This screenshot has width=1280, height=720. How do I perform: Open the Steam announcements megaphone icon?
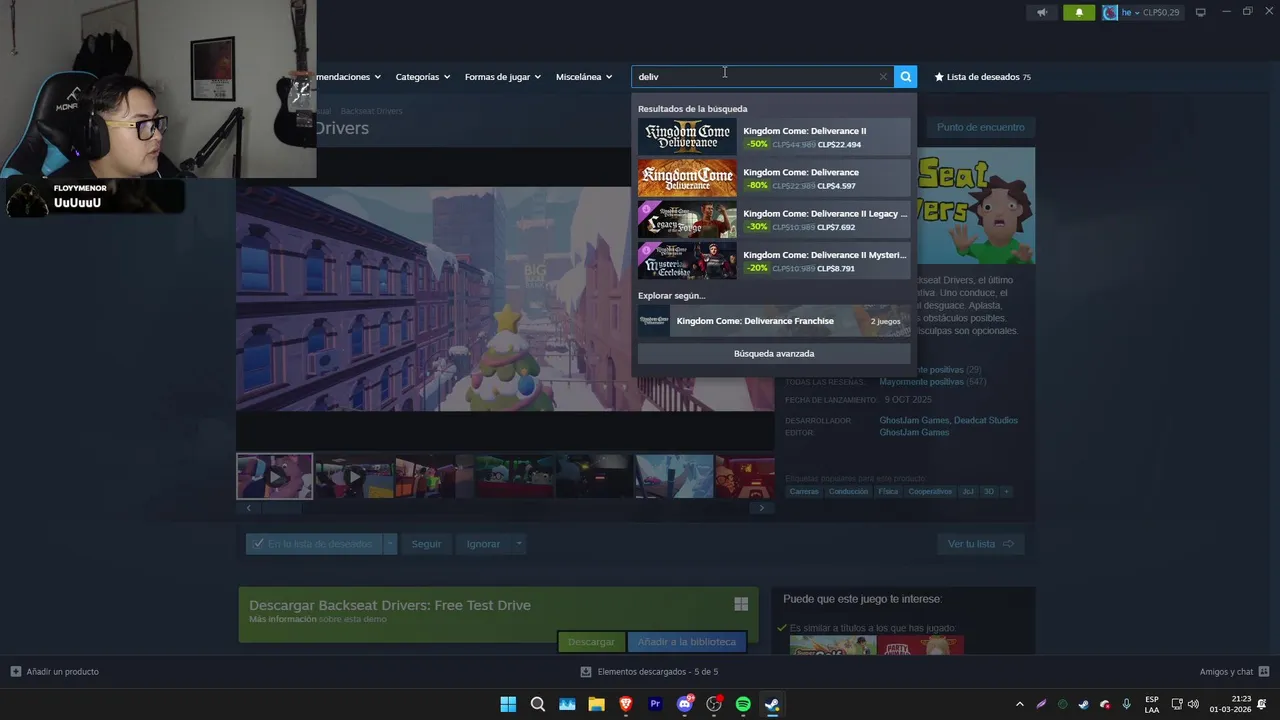(x=1042, y=12)
